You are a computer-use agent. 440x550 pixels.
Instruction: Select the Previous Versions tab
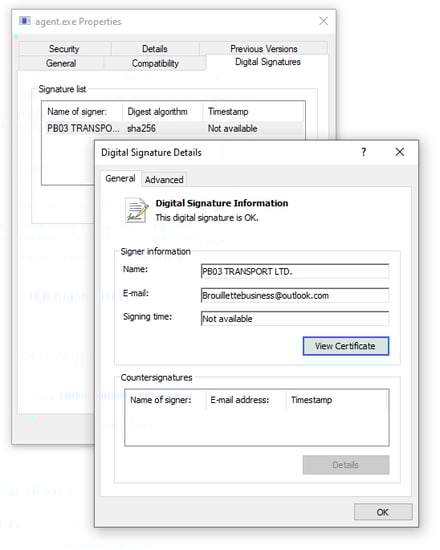264,49
